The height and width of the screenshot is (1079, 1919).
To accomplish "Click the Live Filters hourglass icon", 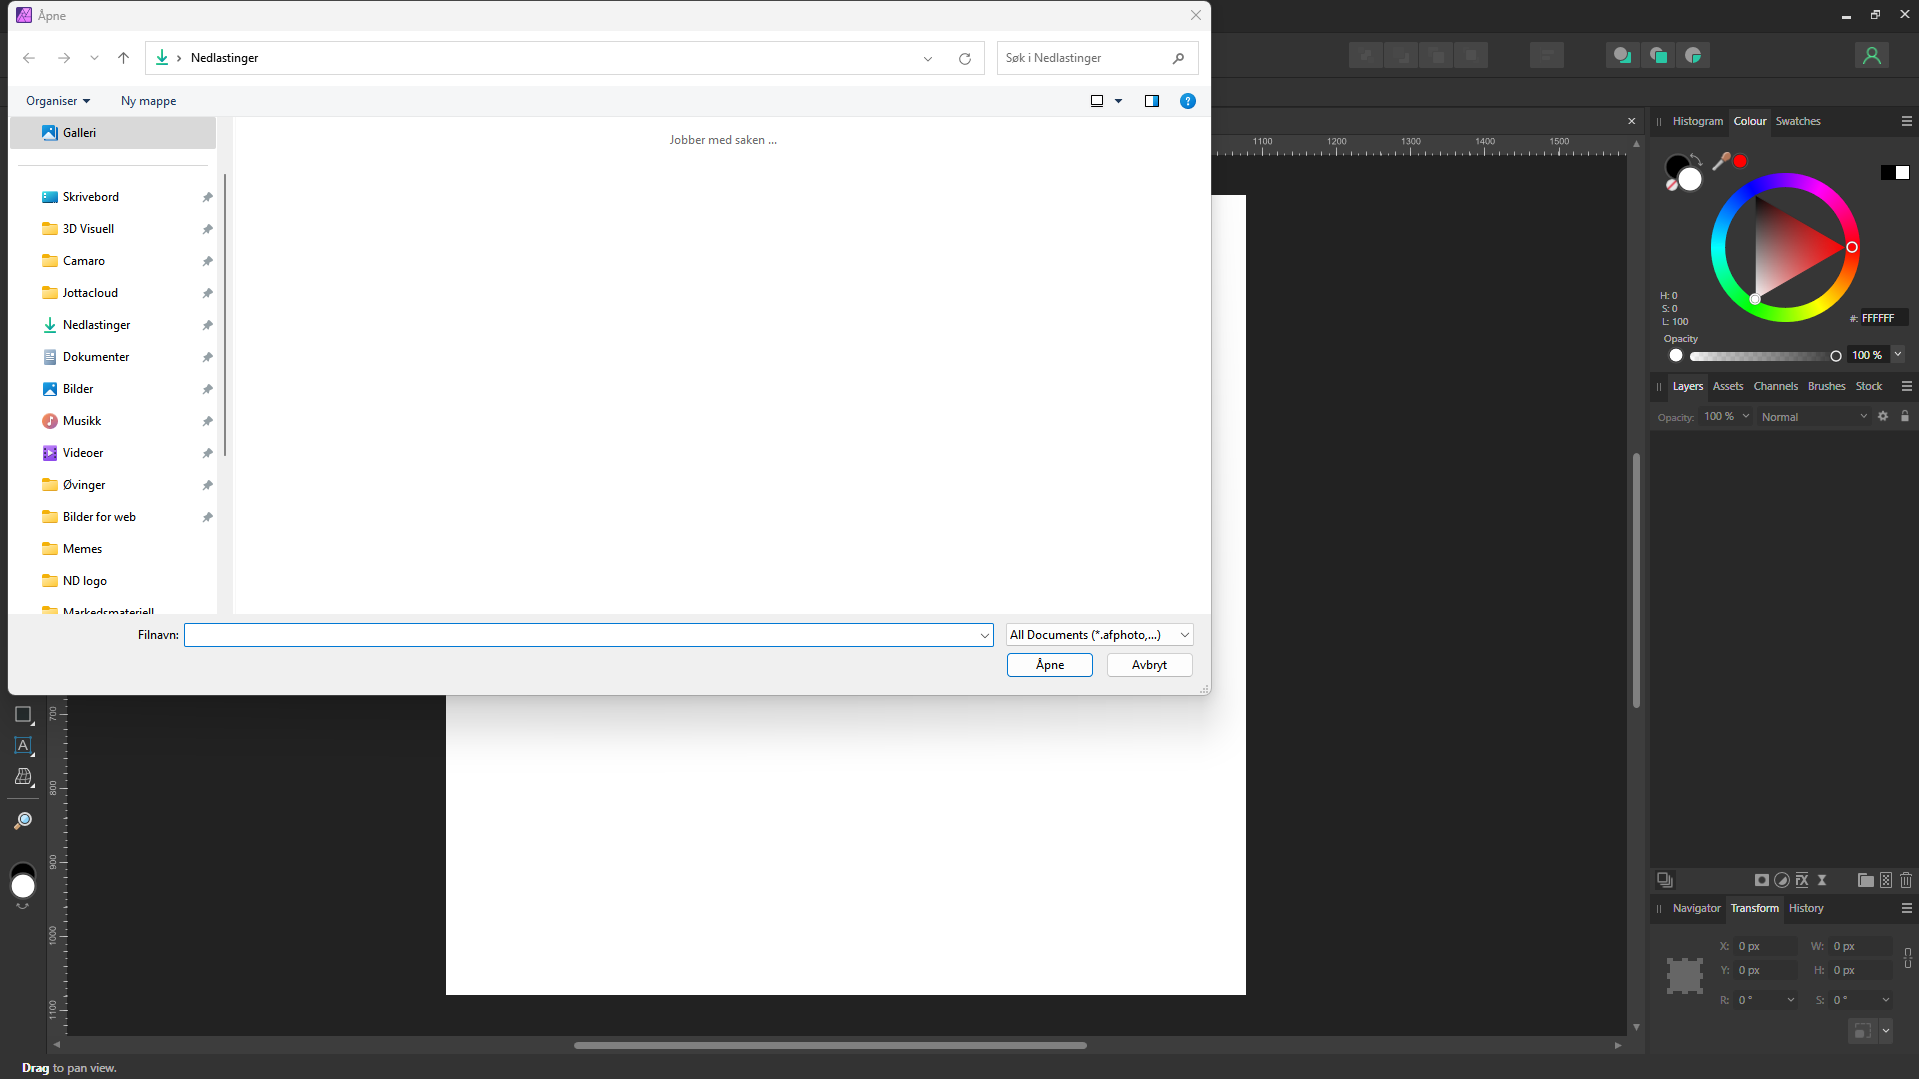I will click(x=1822, y=880).
